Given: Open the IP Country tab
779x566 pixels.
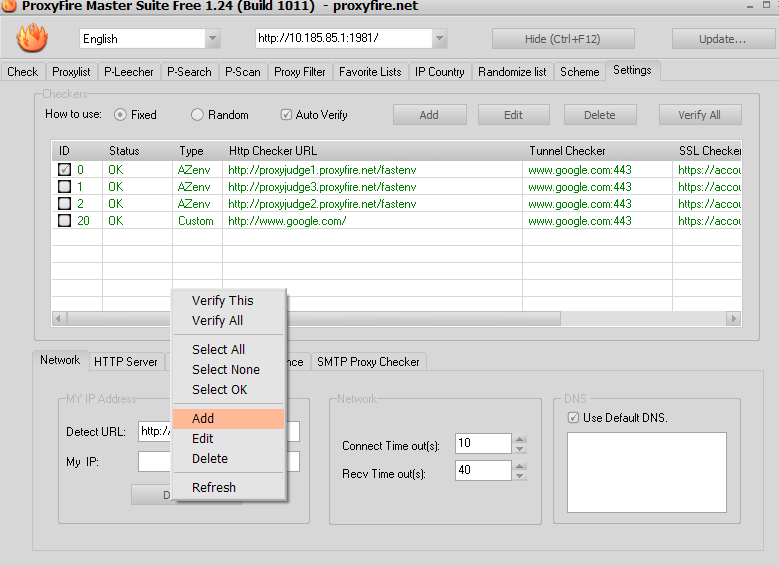Looking at the screenshot, I should (440, 72).
